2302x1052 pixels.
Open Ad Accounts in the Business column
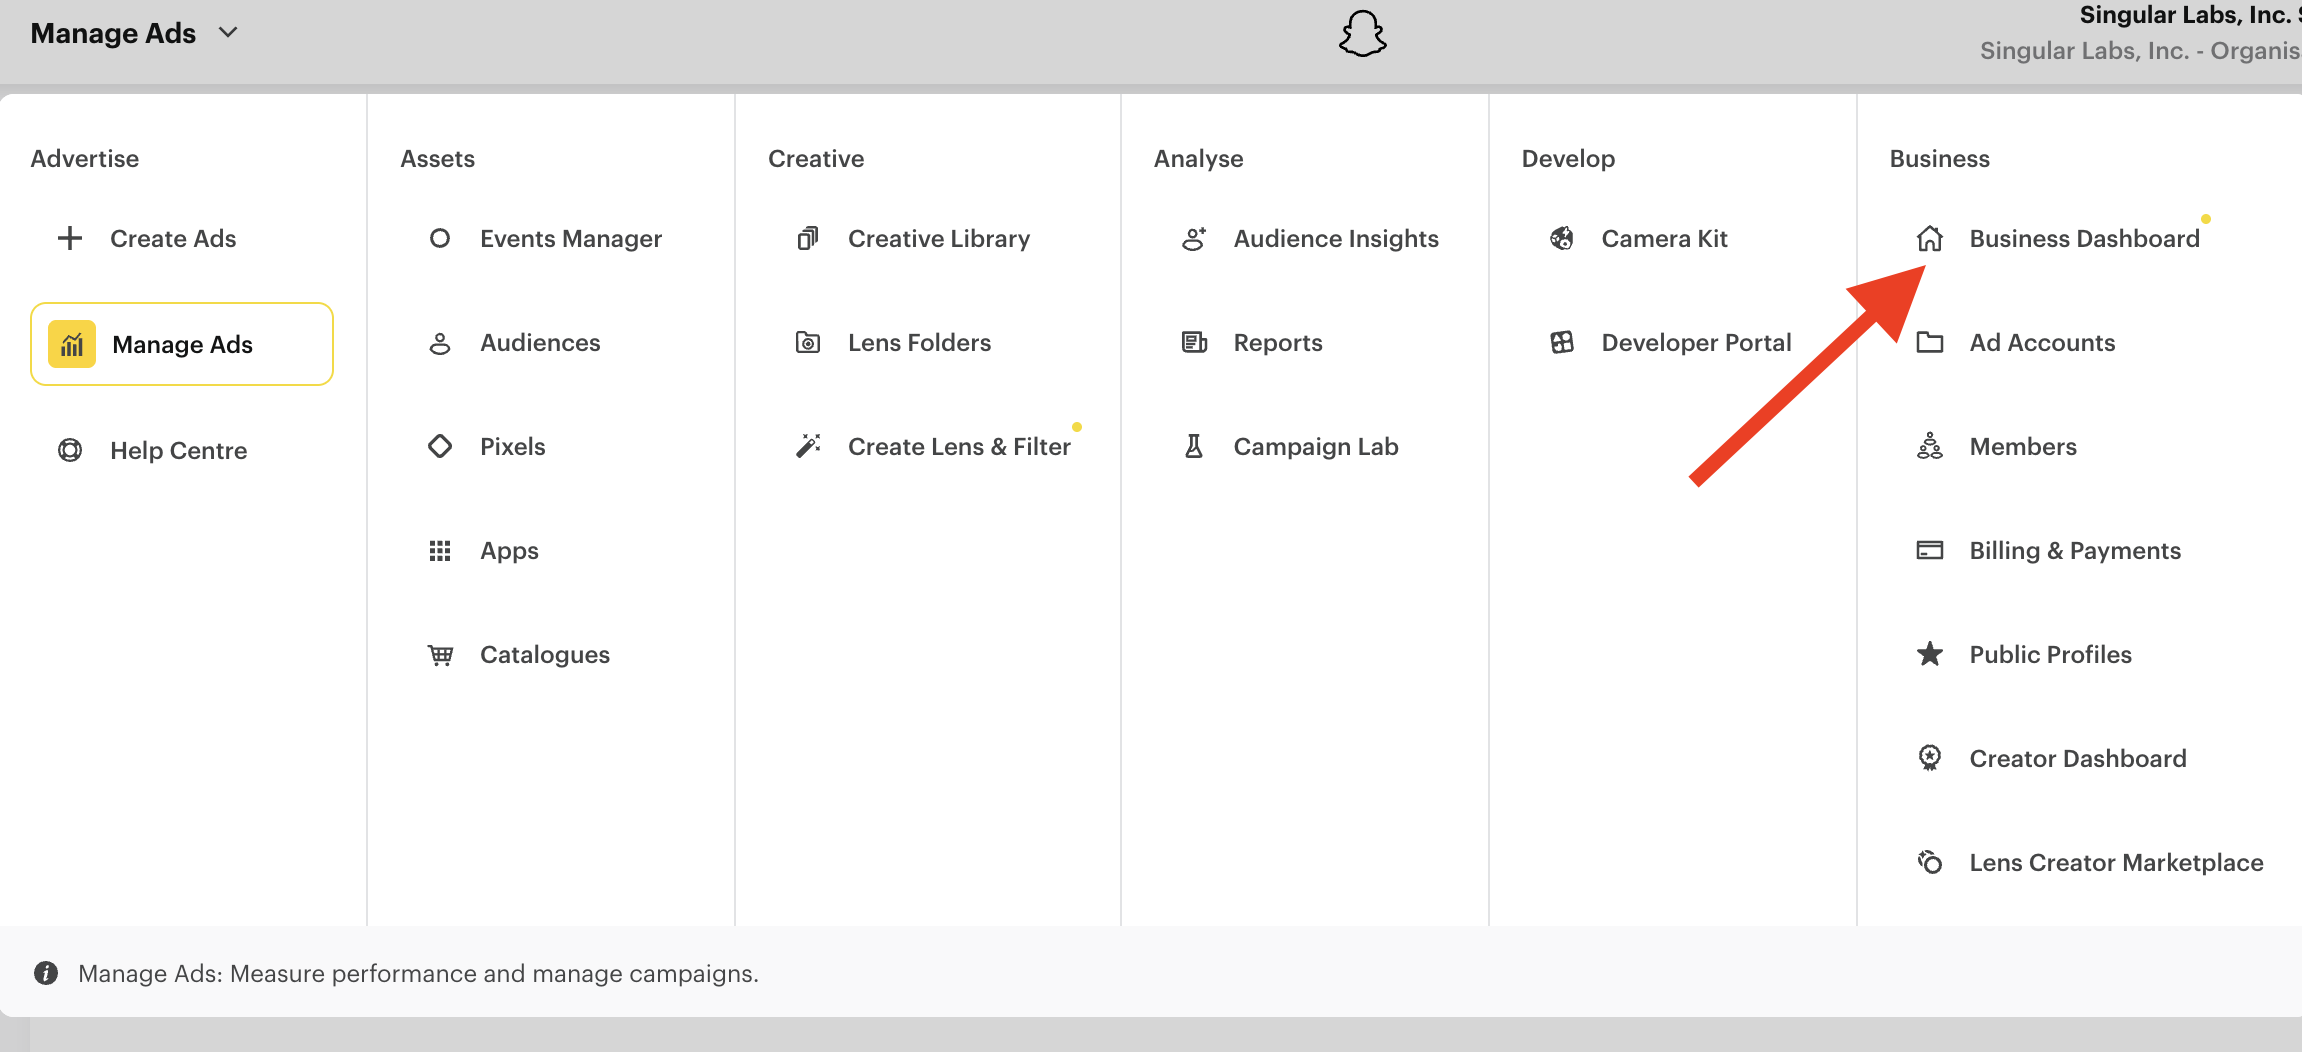2042,343
